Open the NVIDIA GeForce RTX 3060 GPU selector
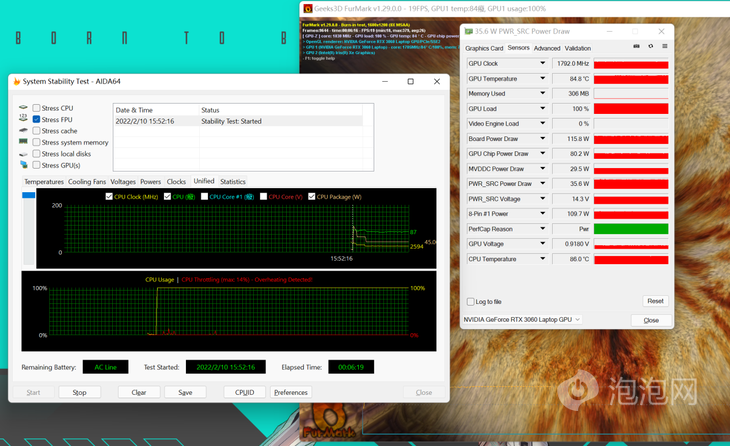This screenshot has height=446, width=730. coord(522,320)
